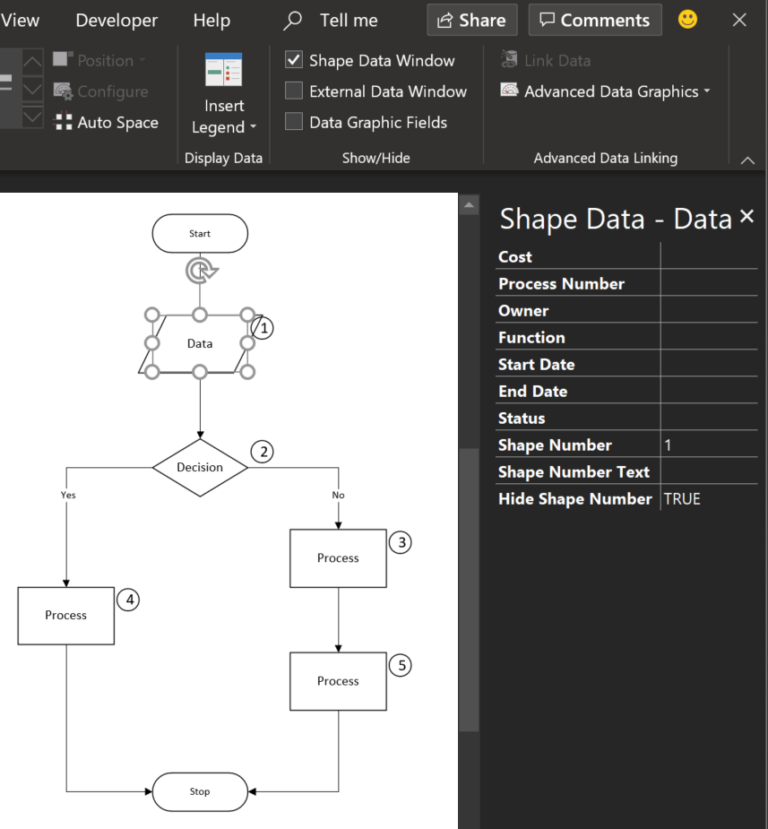This screenshot has height=829, width=768.
Task: Collapse the ribbon with the chevron
Action: [747, 160]
